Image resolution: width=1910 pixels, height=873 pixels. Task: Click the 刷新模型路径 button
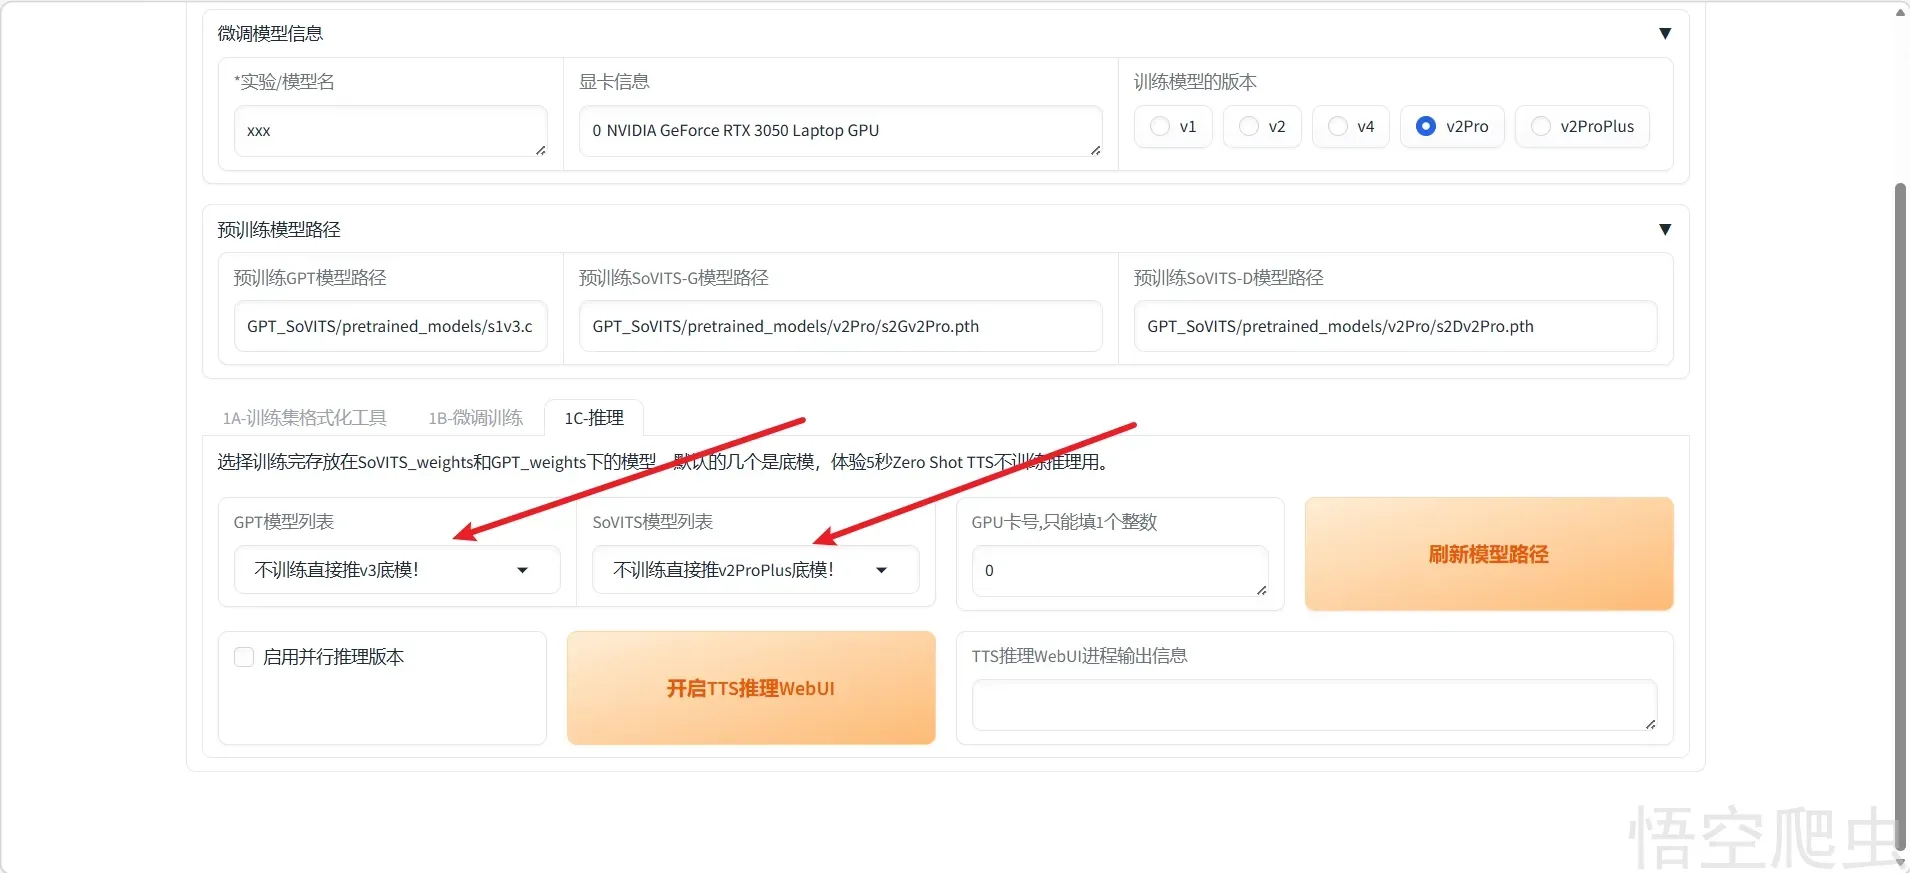[x=1488, y=554]
